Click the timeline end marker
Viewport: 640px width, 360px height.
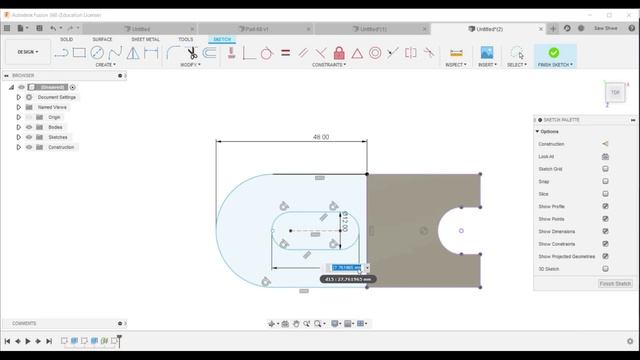coord(119,340)
